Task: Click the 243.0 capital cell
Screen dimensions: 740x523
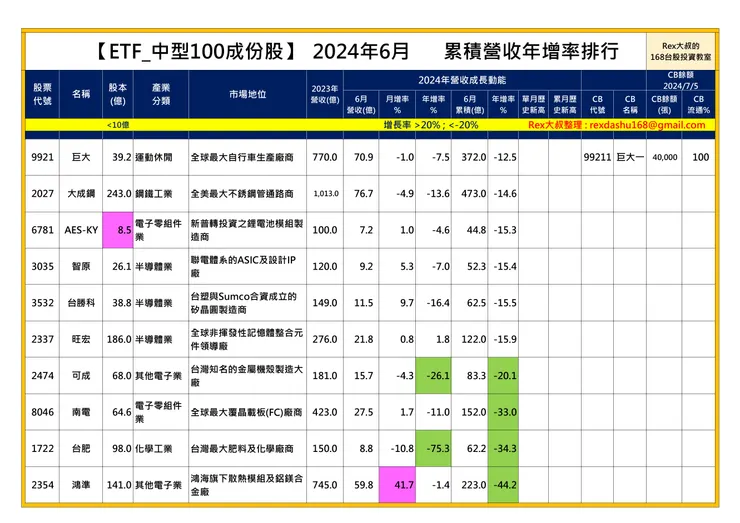Action: coord(118,194)
